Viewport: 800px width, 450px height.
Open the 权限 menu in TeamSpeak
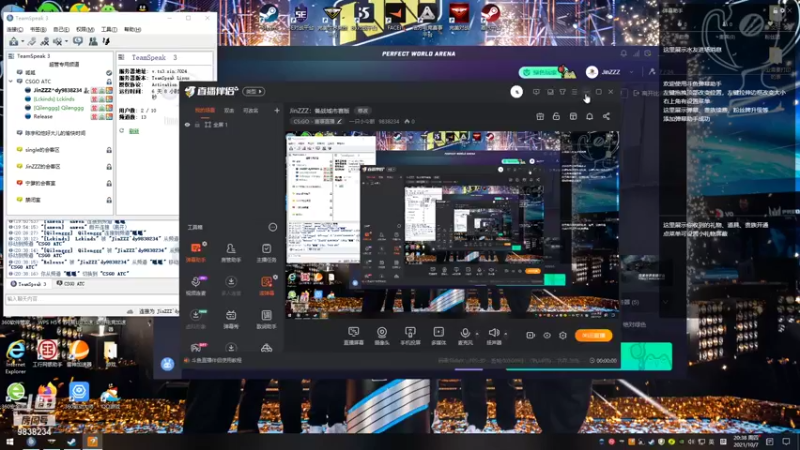coord(85,29)
